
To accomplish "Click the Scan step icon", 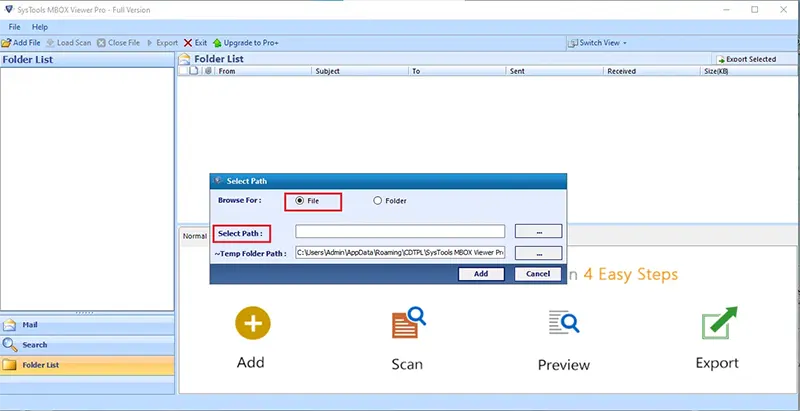I will coord(408,322).
